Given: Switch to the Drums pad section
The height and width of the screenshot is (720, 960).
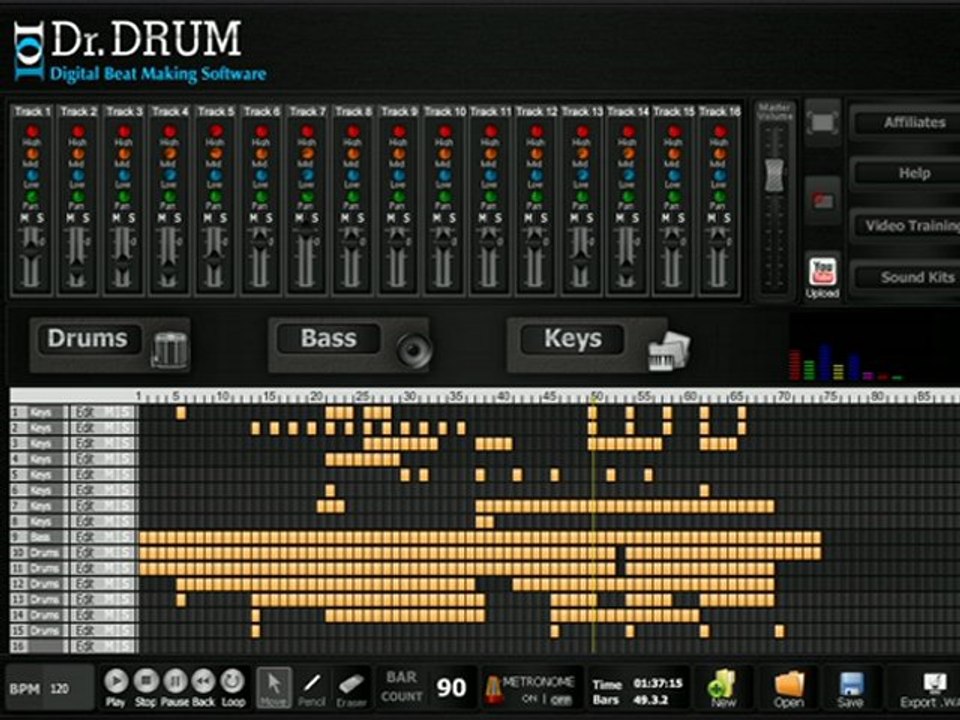Looking at the screenshot, I should coord(88,339).
